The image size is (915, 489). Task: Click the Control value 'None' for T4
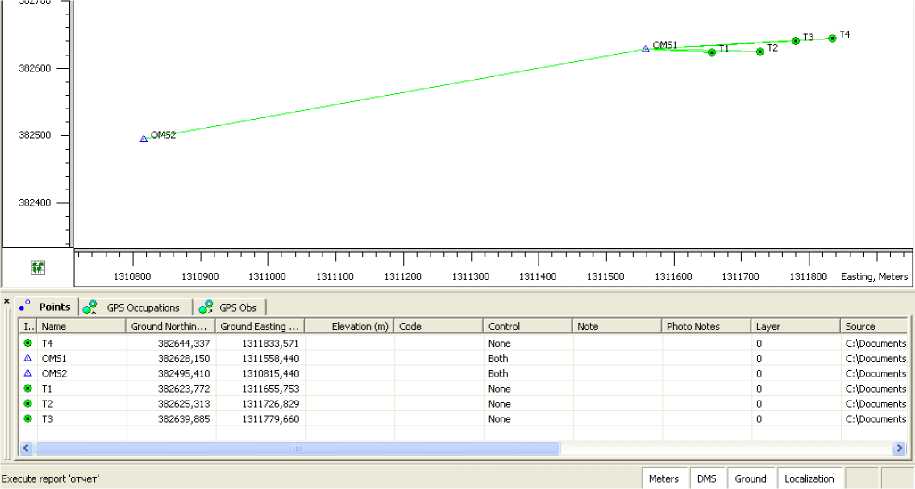499,343
